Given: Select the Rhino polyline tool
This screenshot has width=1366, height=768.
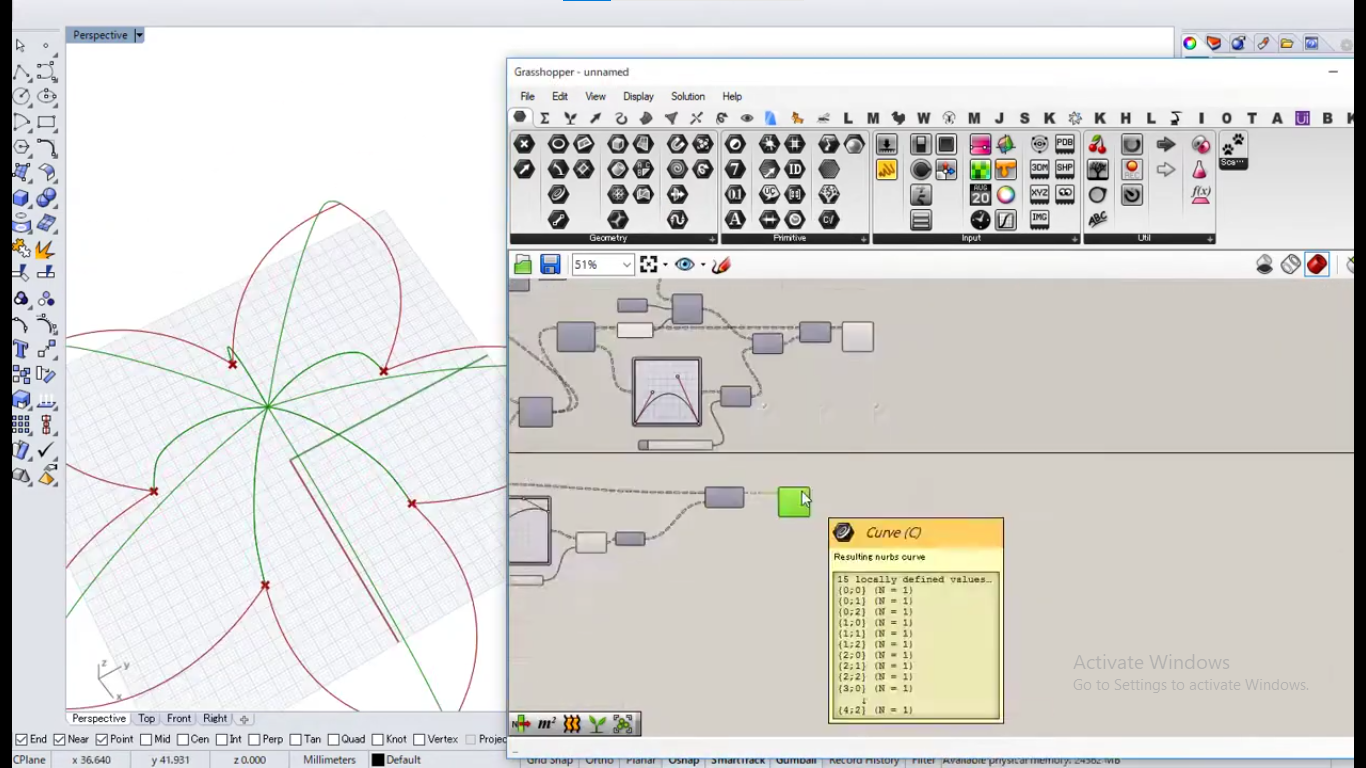Looking at the screenshot, I should click(21, 72).
